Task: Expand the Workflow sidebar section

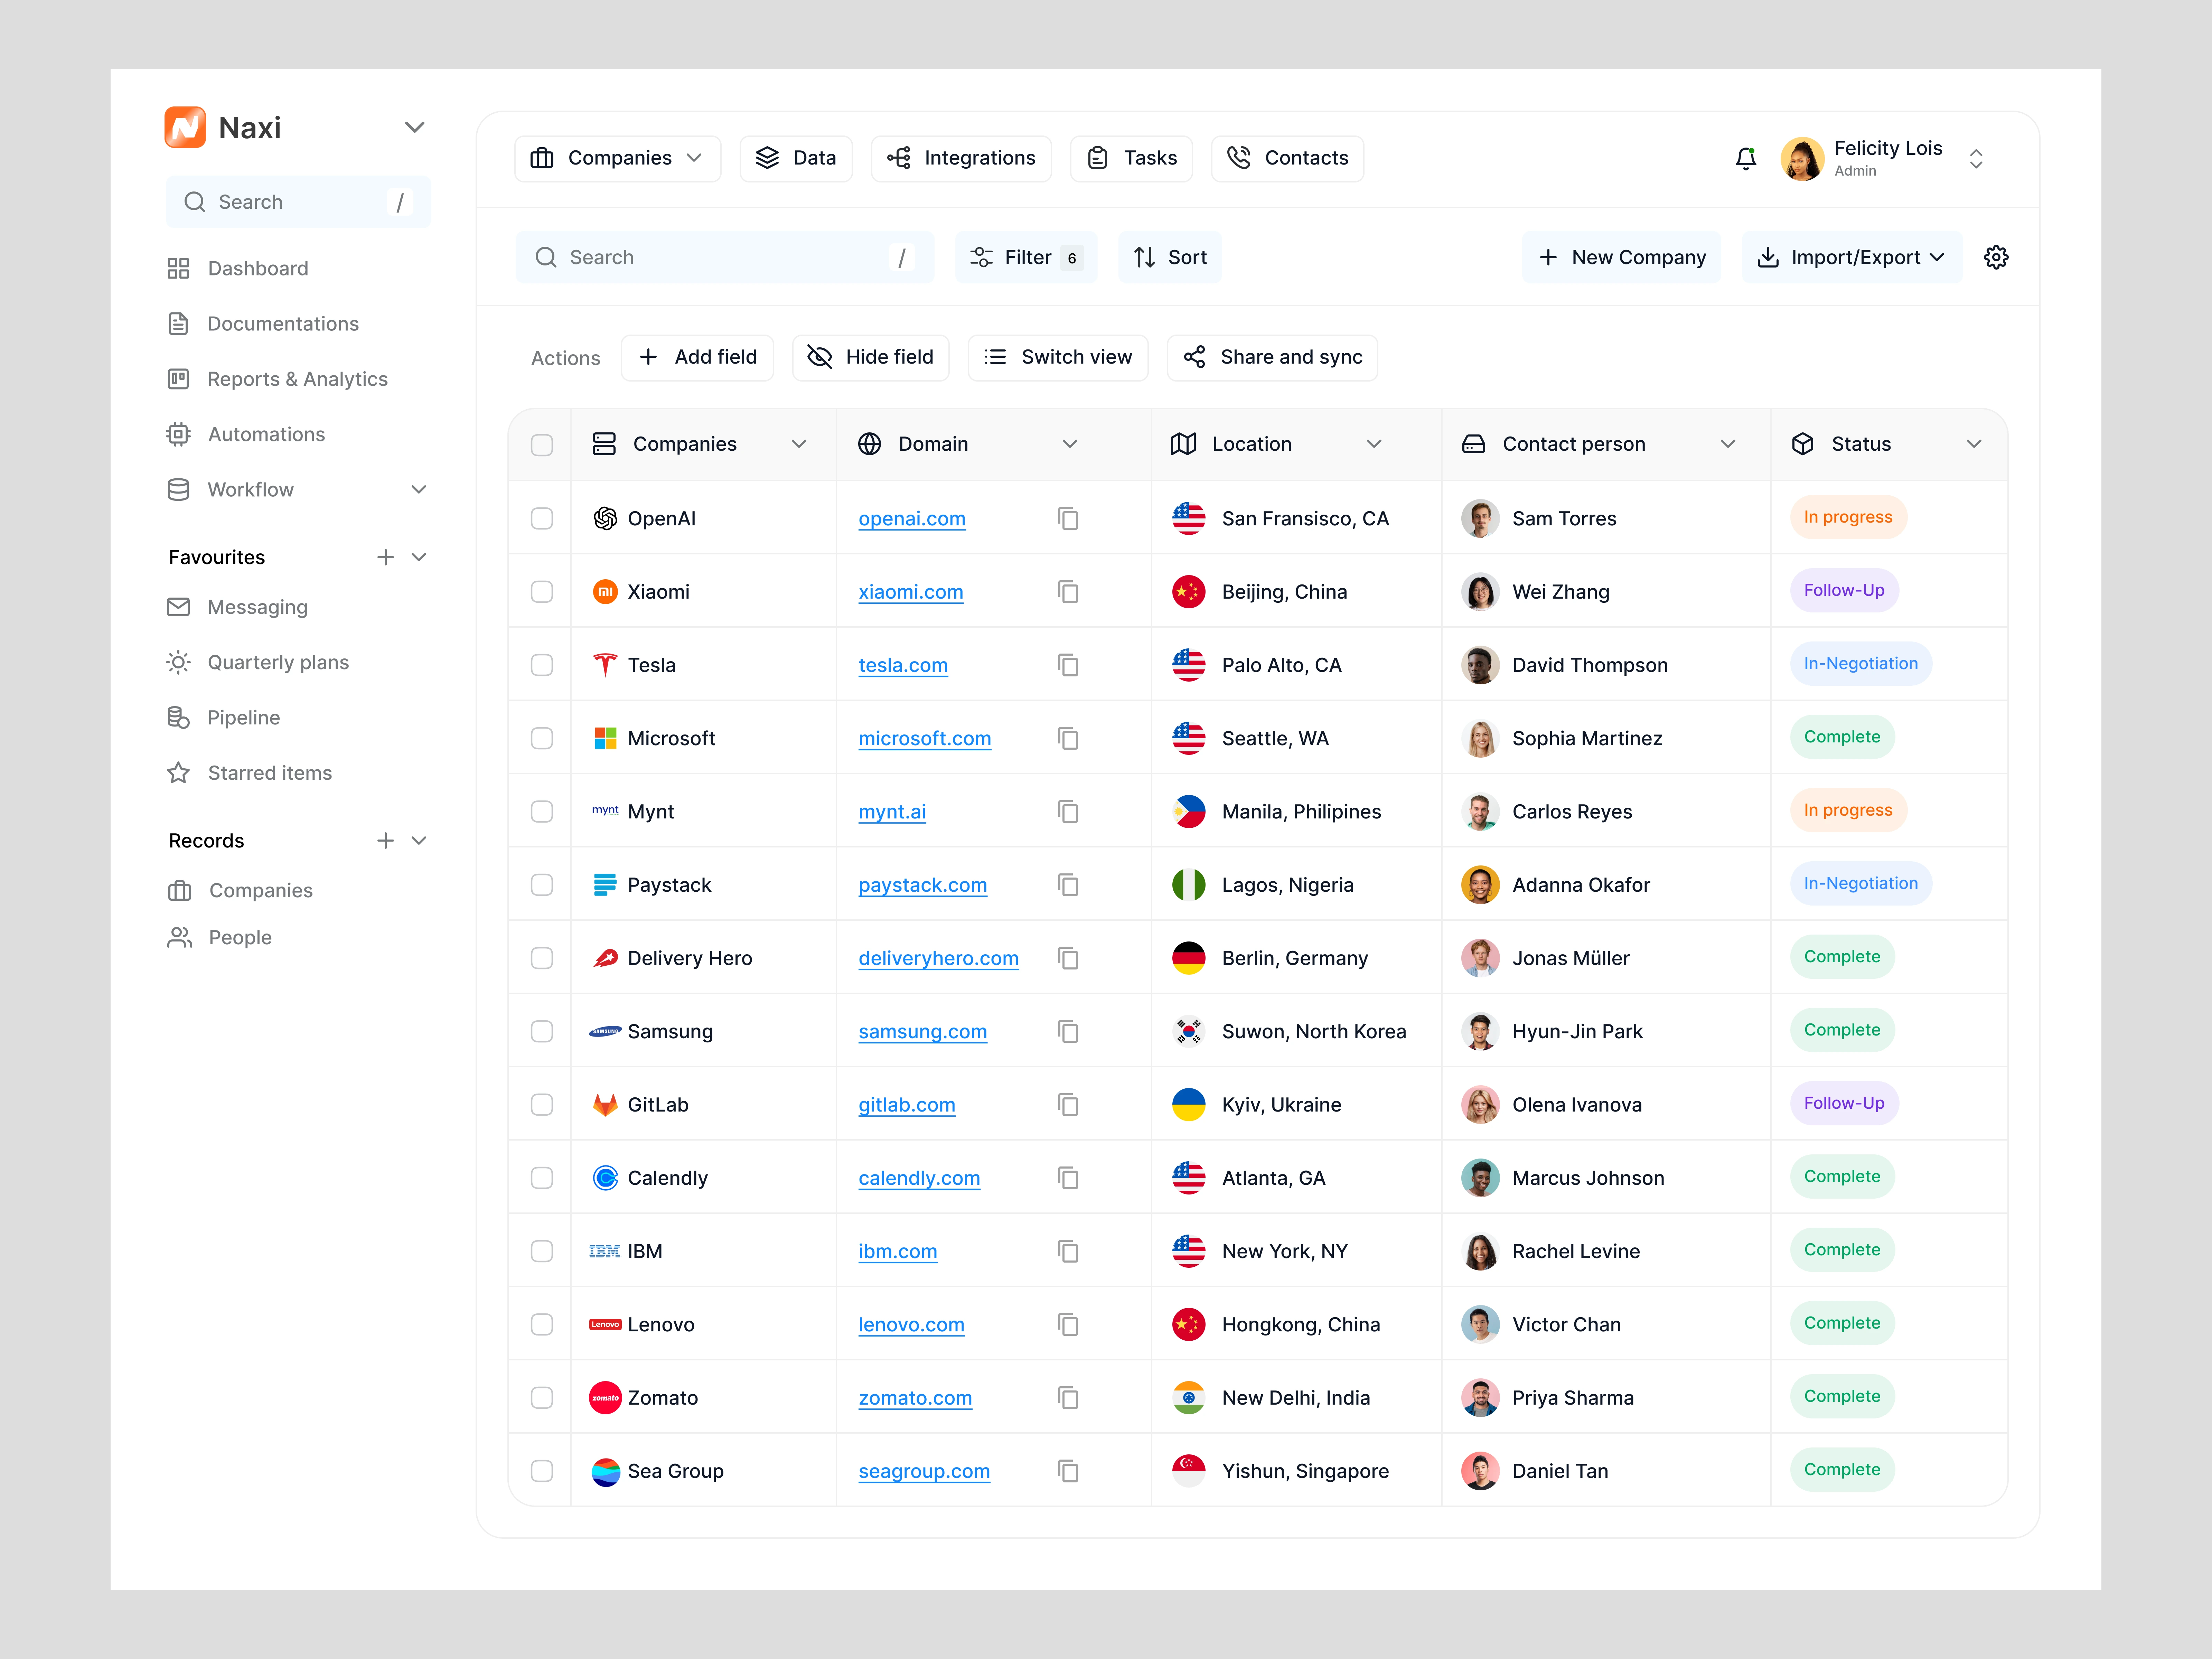Action: click(419, 489)
